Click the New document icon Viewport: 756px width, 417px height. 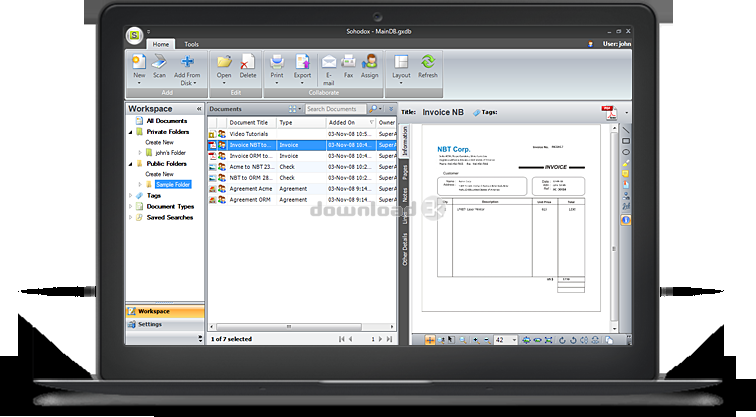click(139, 62)
